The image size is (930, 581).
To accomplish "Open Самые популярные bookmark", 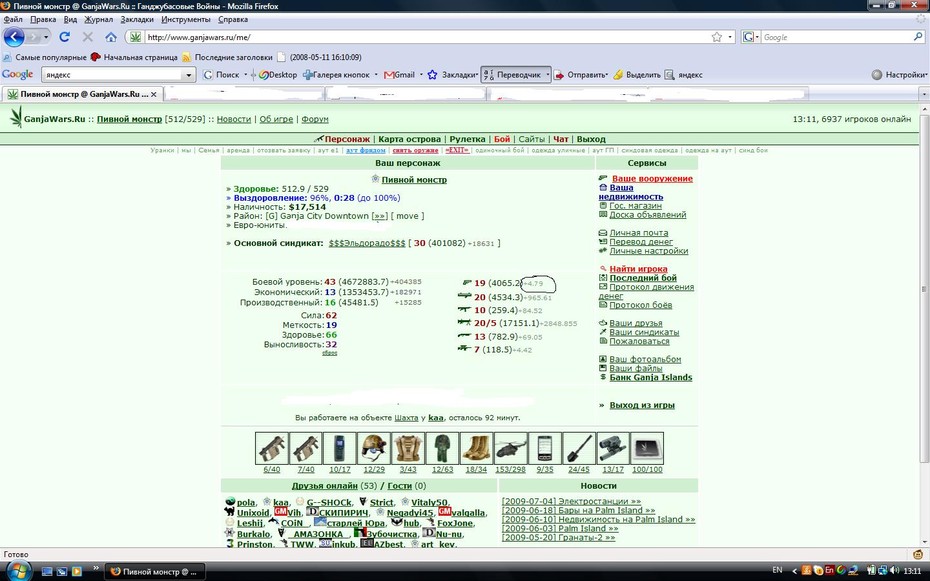I will (44, 58).
